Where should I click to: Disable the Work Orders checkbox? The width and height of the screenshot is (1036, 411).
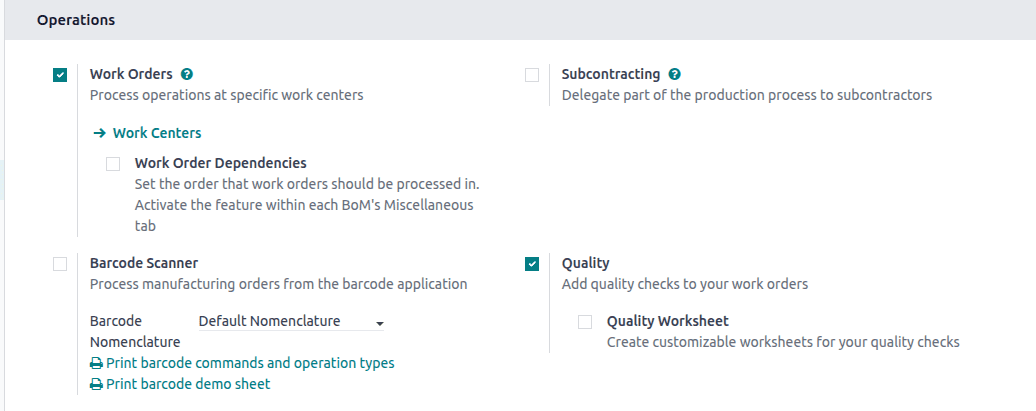click(60, 75)
